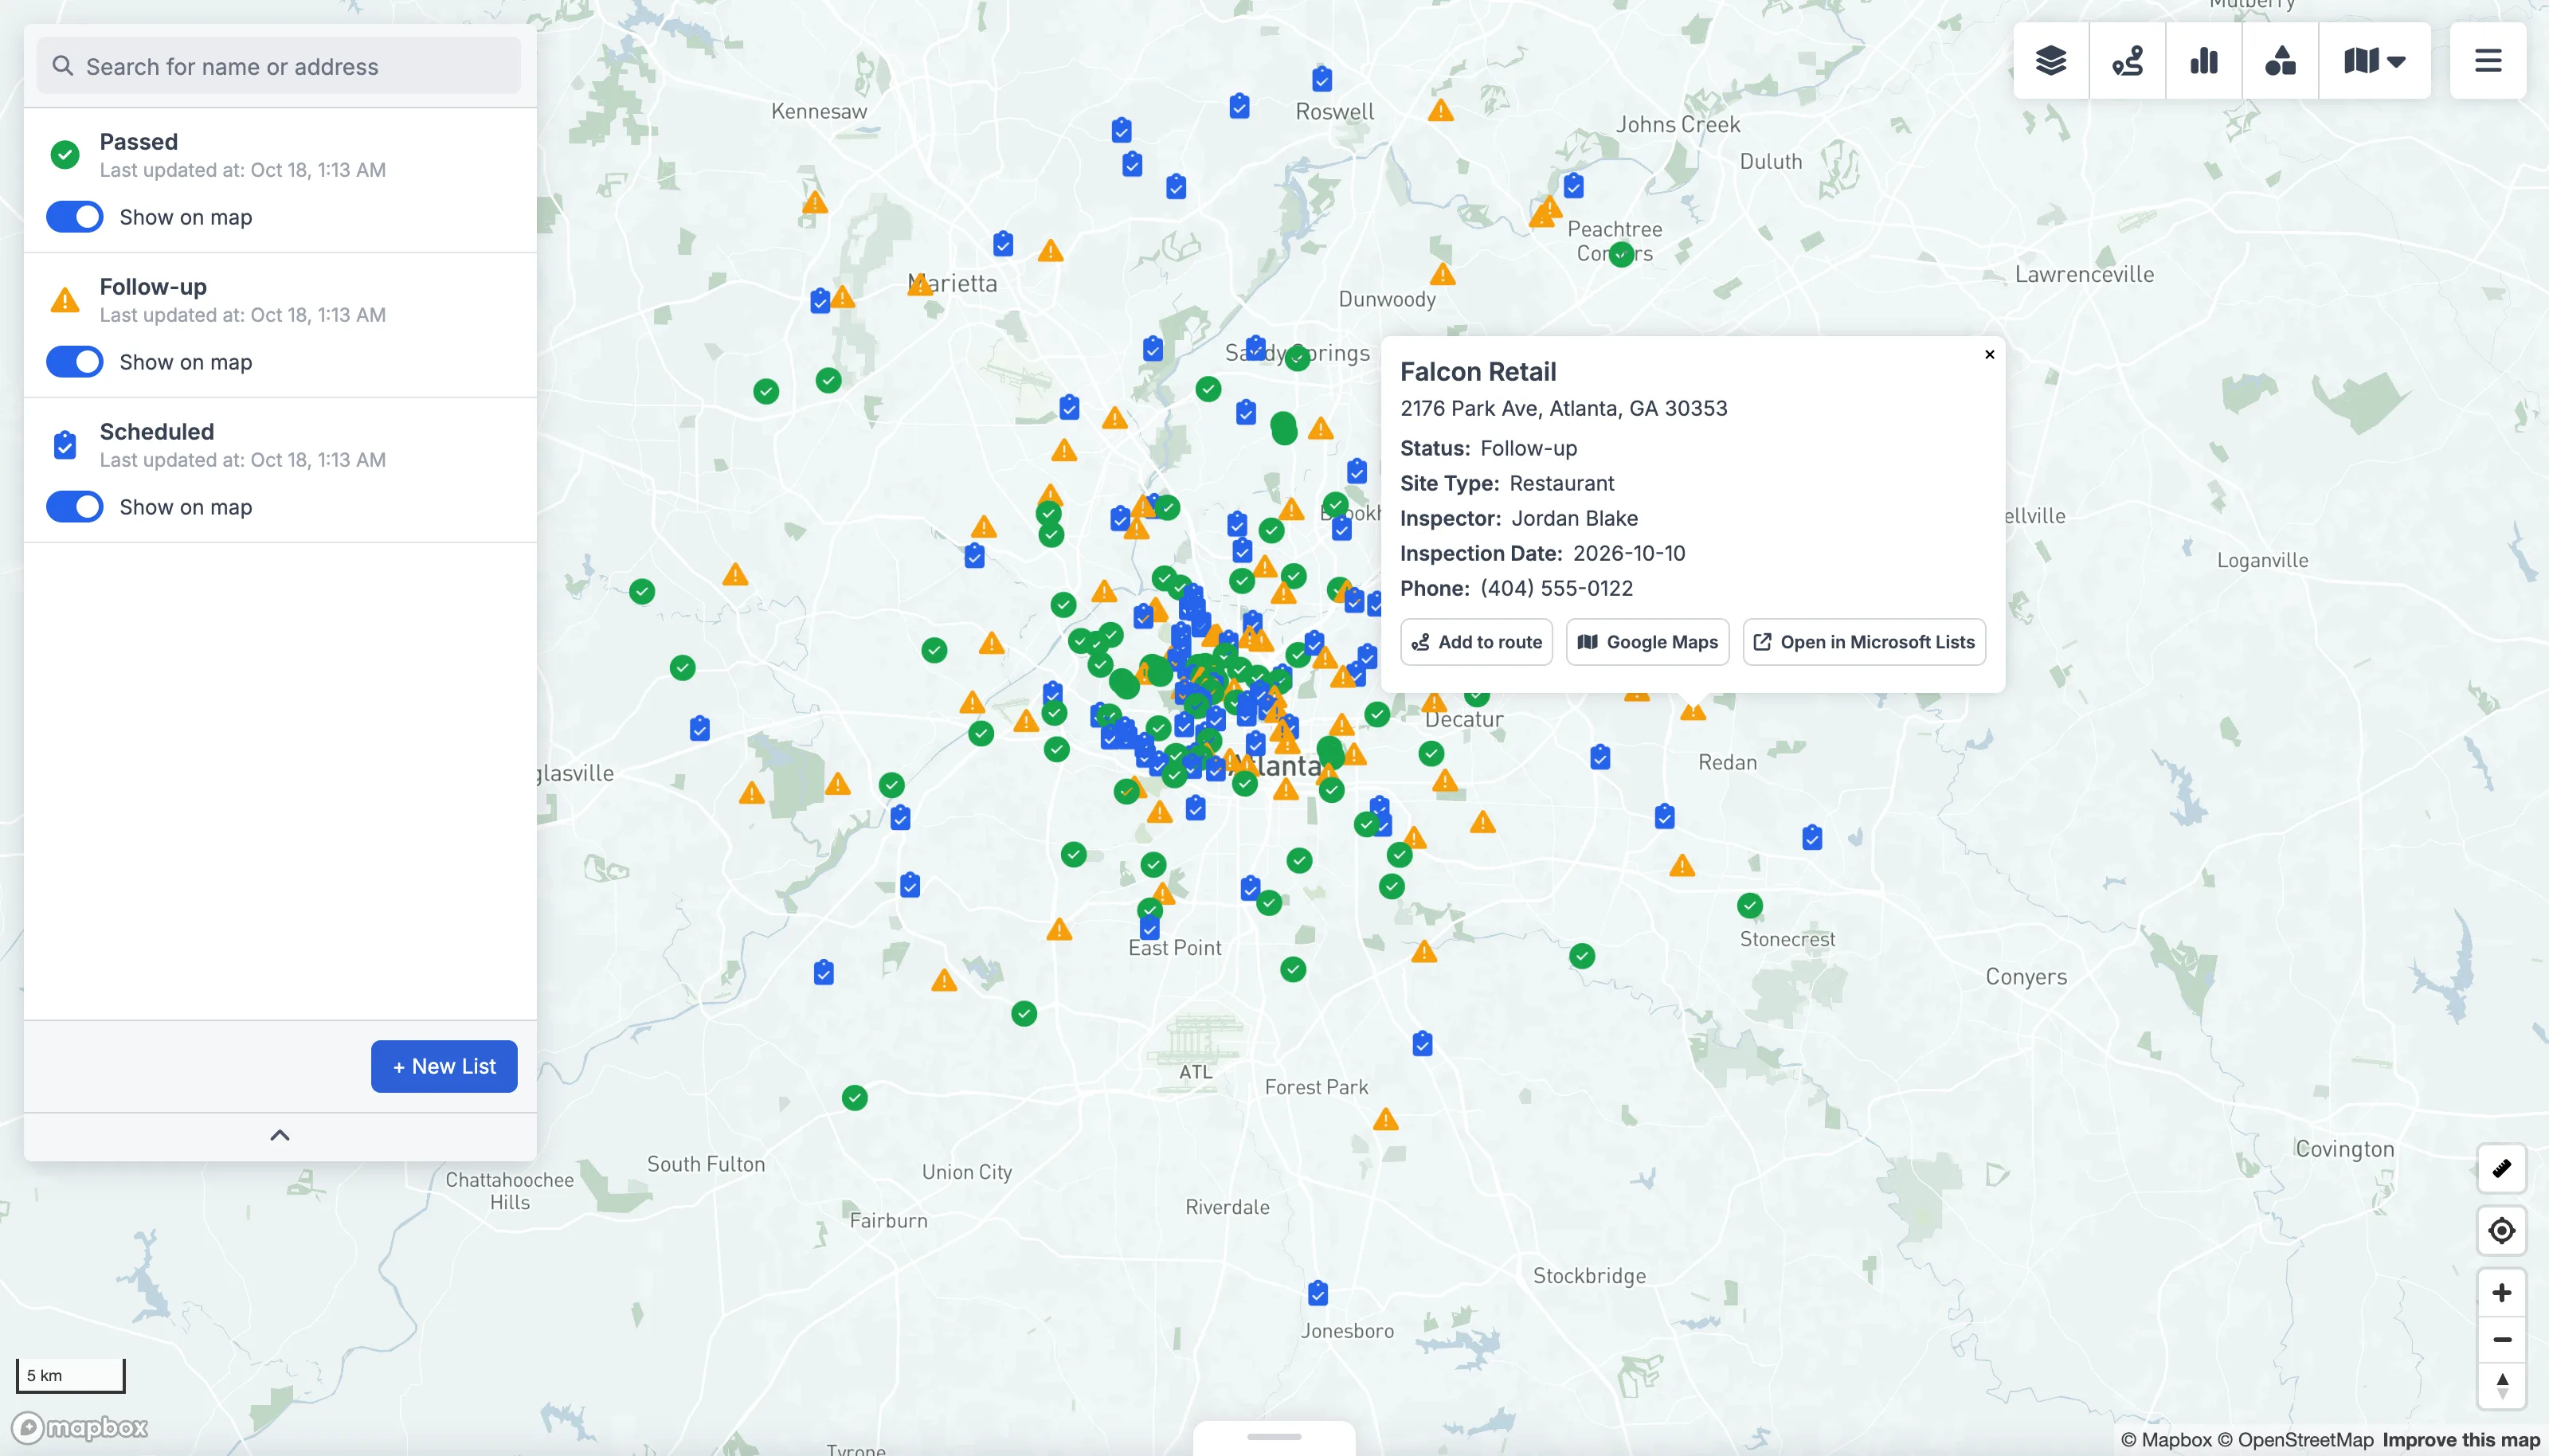Viewport: 2549px width, 1456px height.
Task: Open the shapes category styling icon
Action: [2280, 61]
